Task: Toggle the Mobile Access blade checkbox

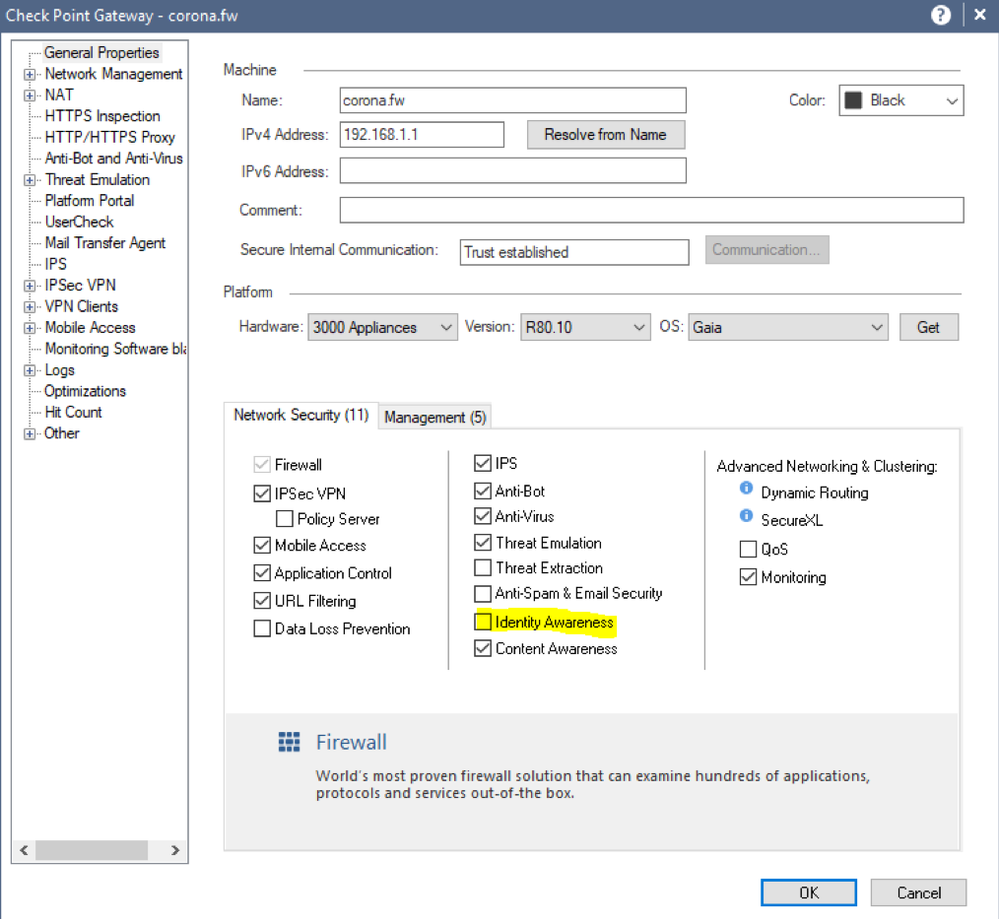Action: pos(262,546)
